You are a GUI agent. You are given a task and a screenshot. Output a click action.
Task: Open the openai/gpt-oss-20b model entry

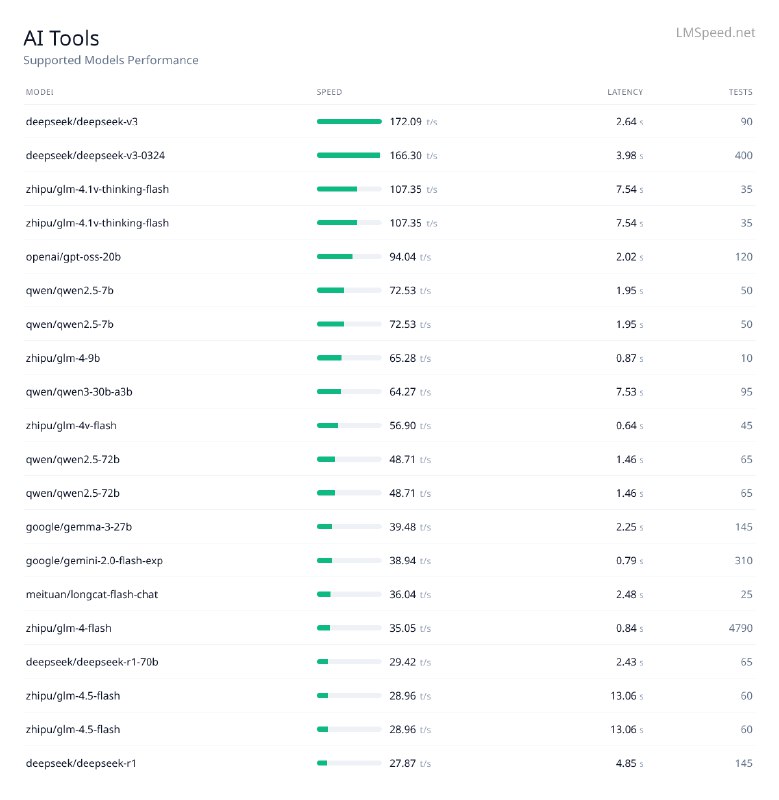[x=82, y=256]
